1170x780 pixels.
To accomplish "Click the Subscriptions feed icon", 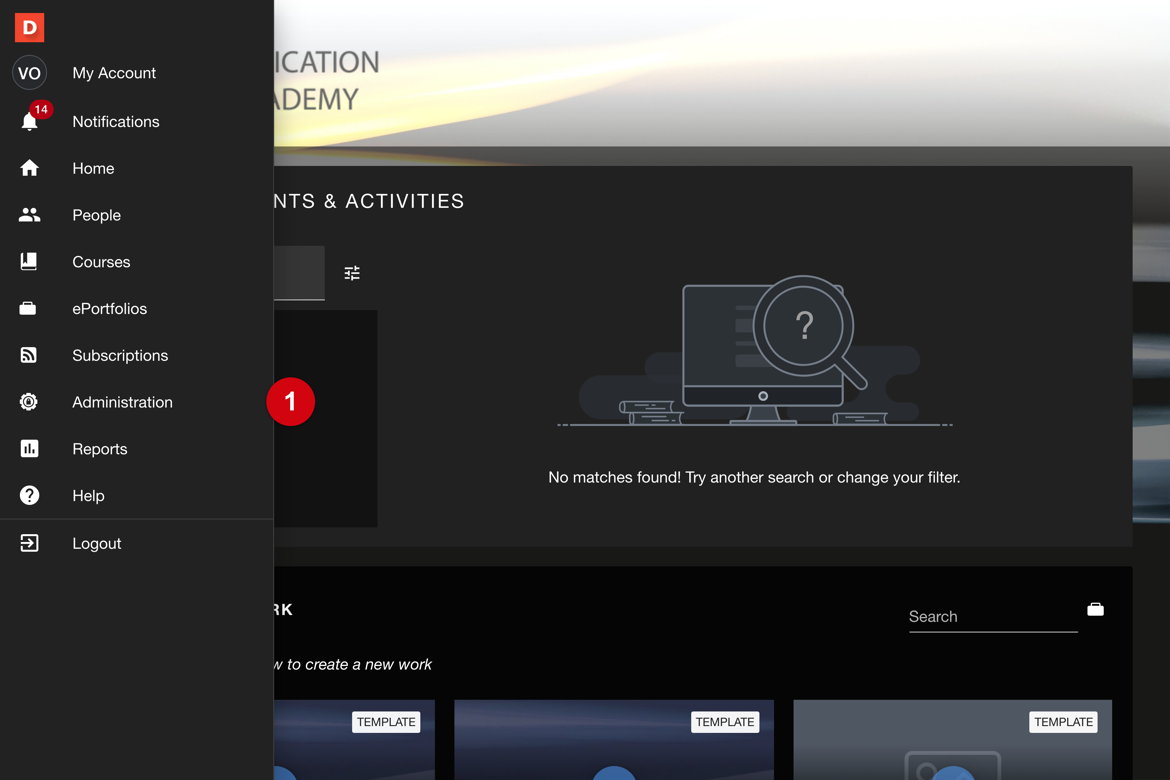I will click(x=28, y=355).
